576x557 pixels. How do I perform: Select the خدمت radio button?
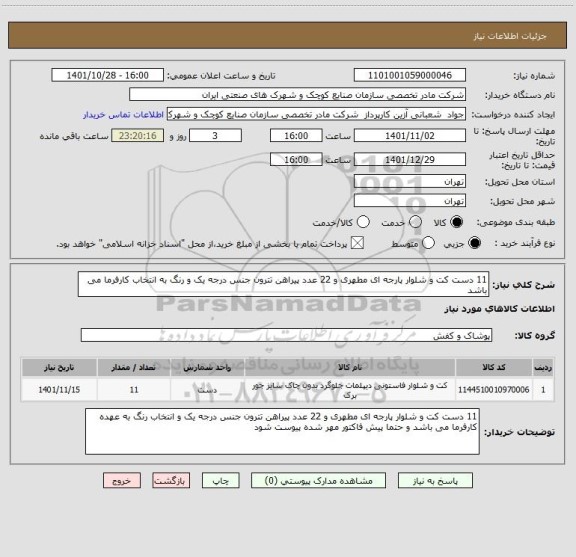click(x=415, y=222)
